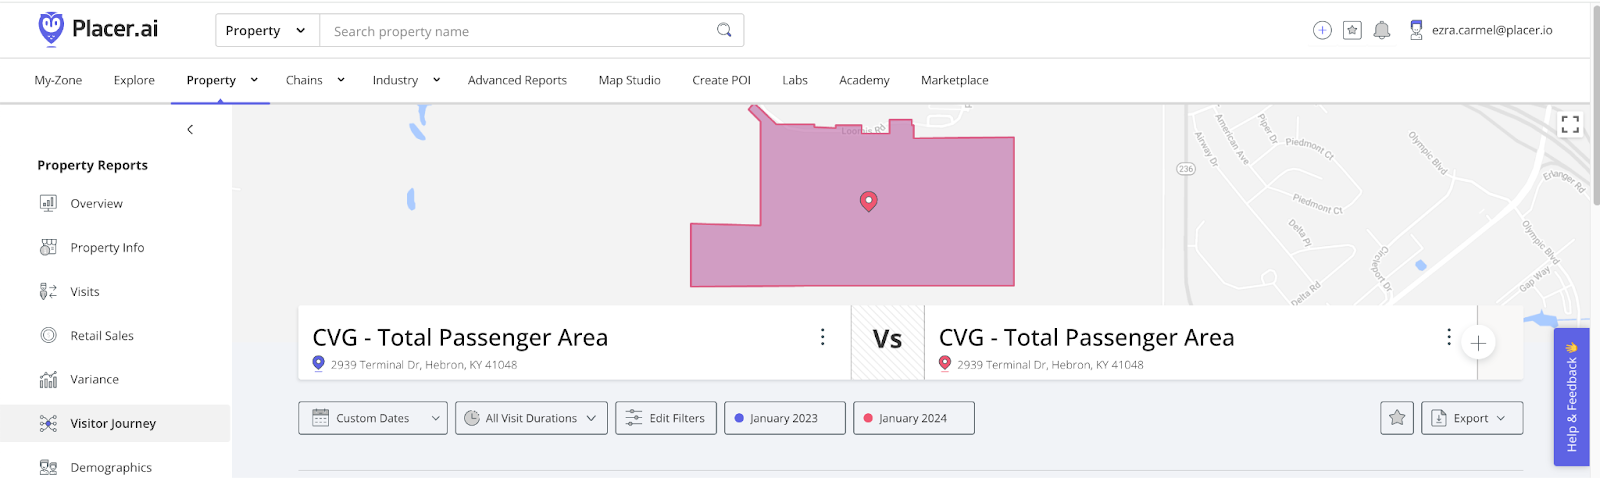
Task: Toggle fullscreen map view
Action: pyautogui.click(x=1570, y=124)
